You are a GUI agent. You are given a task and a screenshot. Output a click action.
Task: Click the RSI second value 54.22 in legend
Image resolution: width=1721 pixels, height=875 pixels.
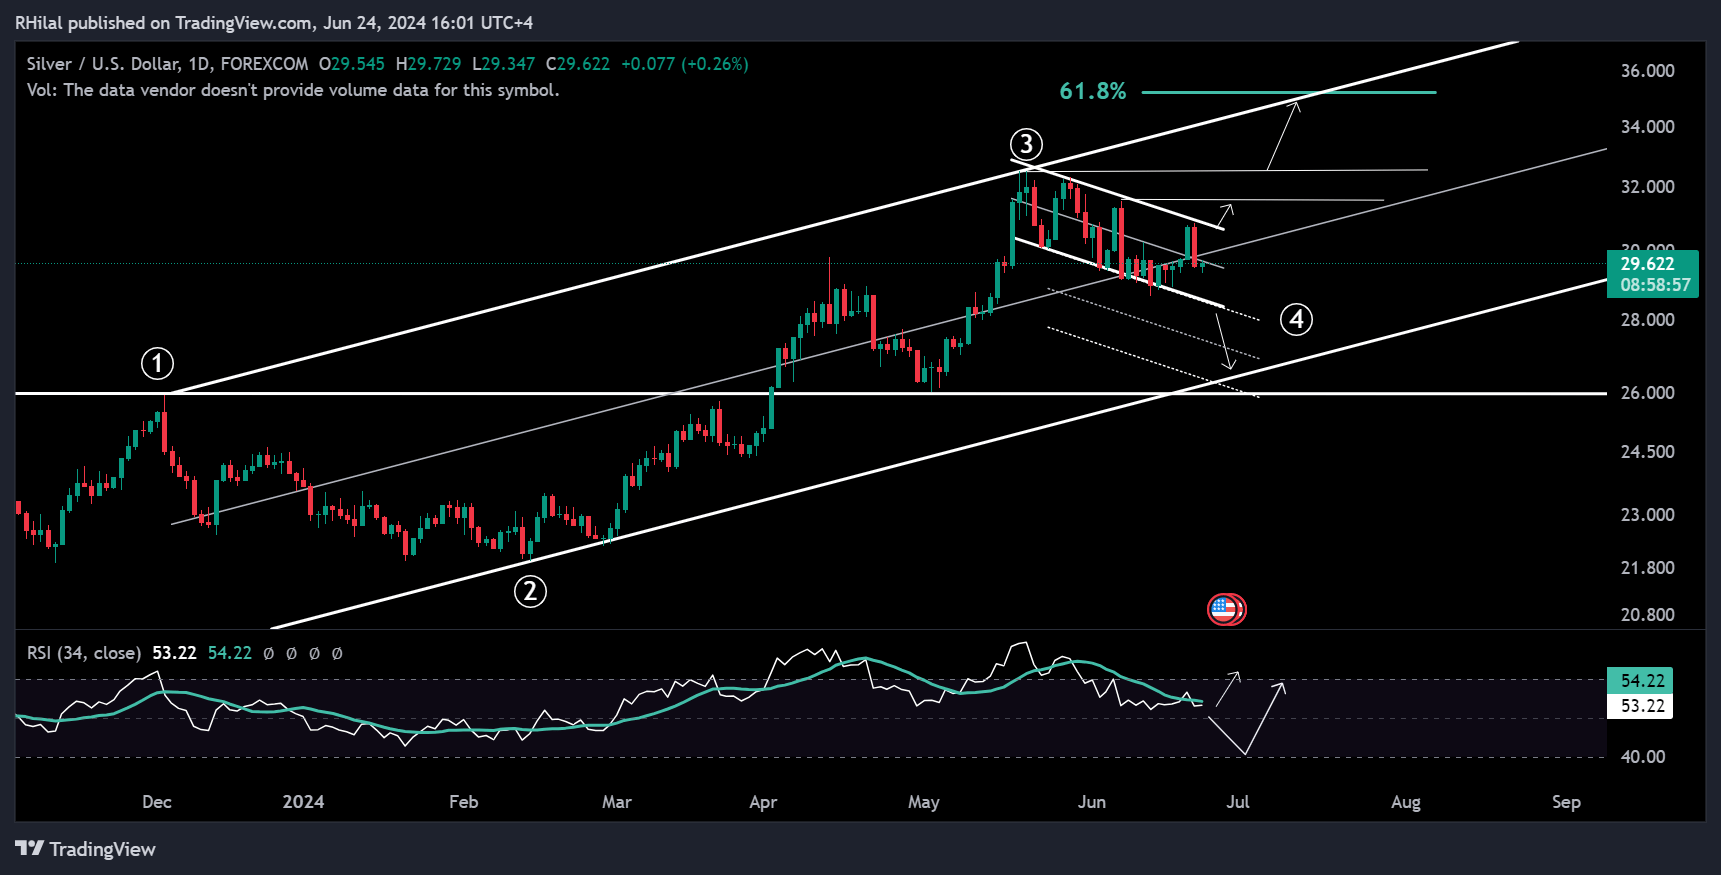coord(229,653)
